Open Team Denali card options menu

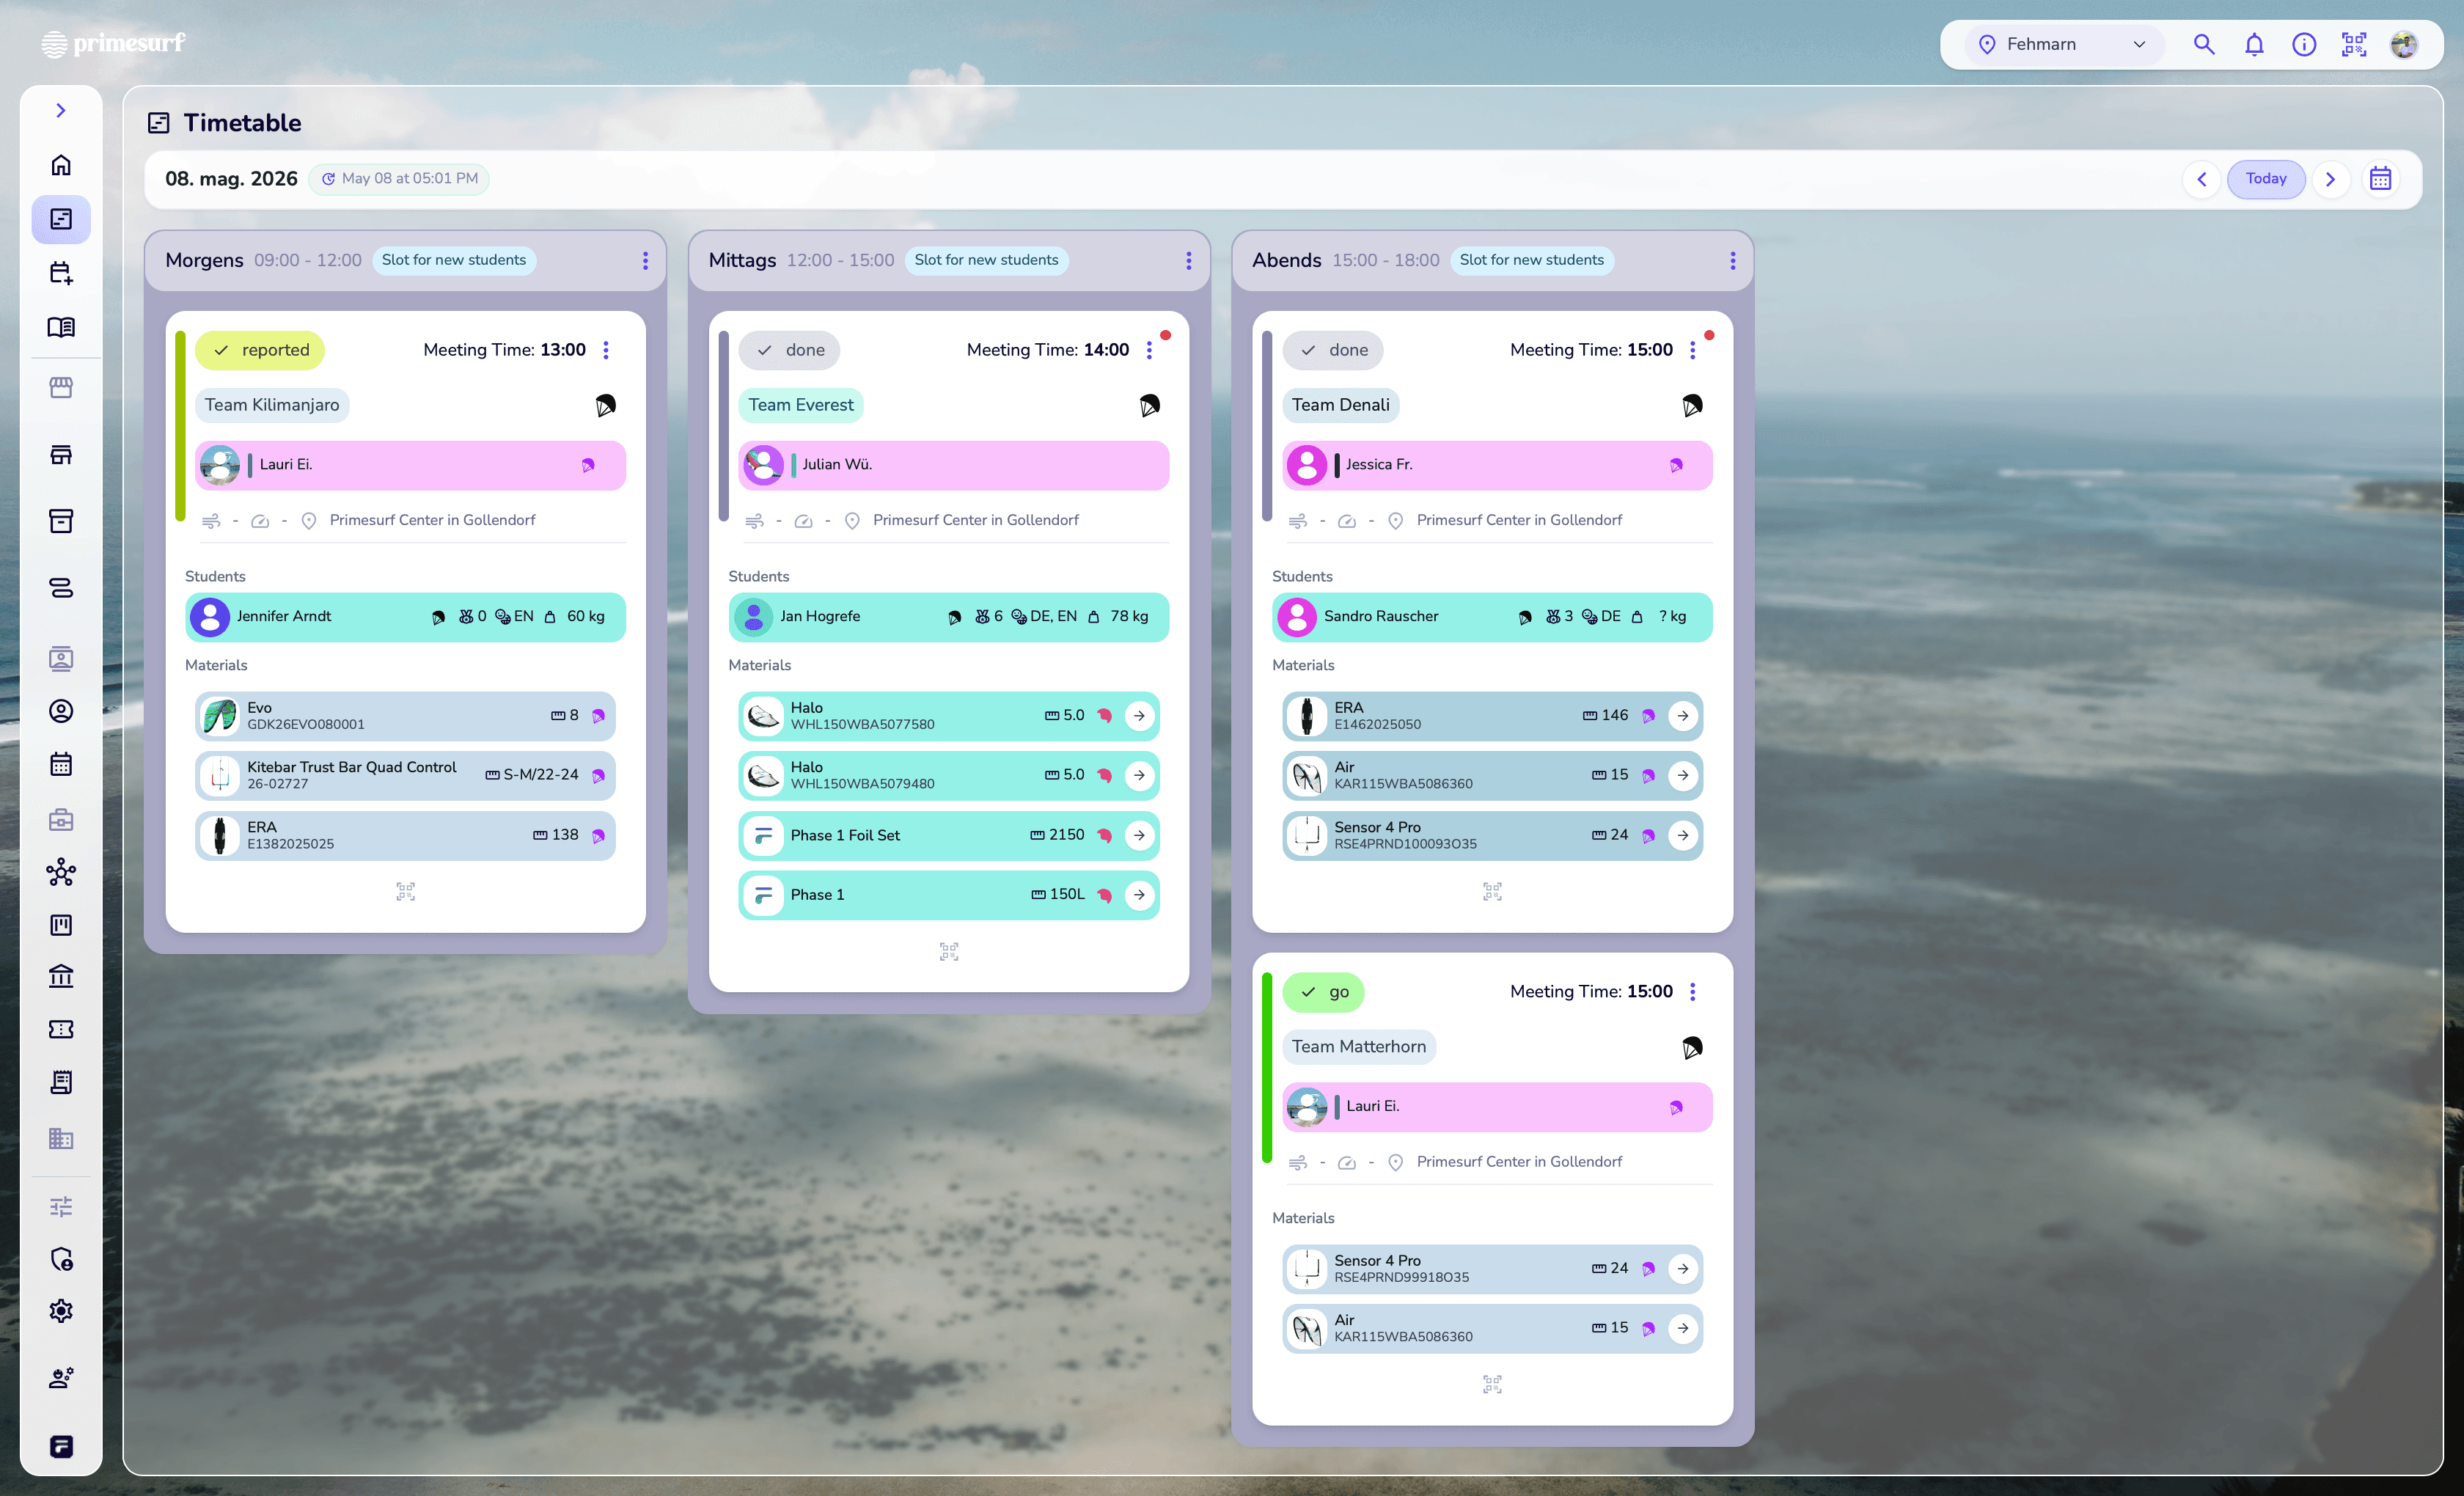click(x=1692, y=350)
